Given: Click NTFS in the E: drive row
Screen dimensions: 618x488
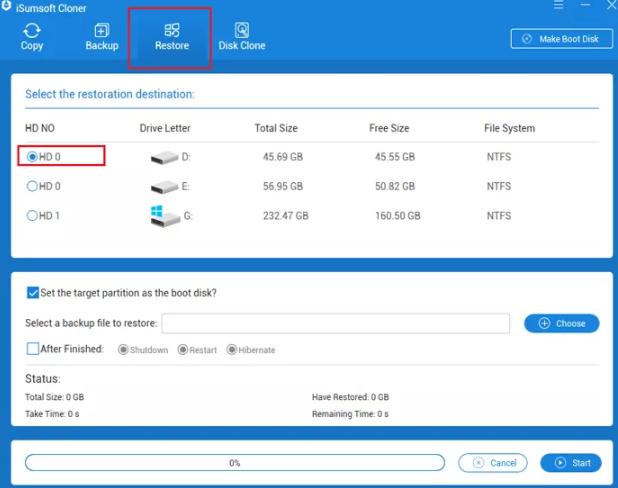Looking at the screenshot, I should click(x=499, y=186).
